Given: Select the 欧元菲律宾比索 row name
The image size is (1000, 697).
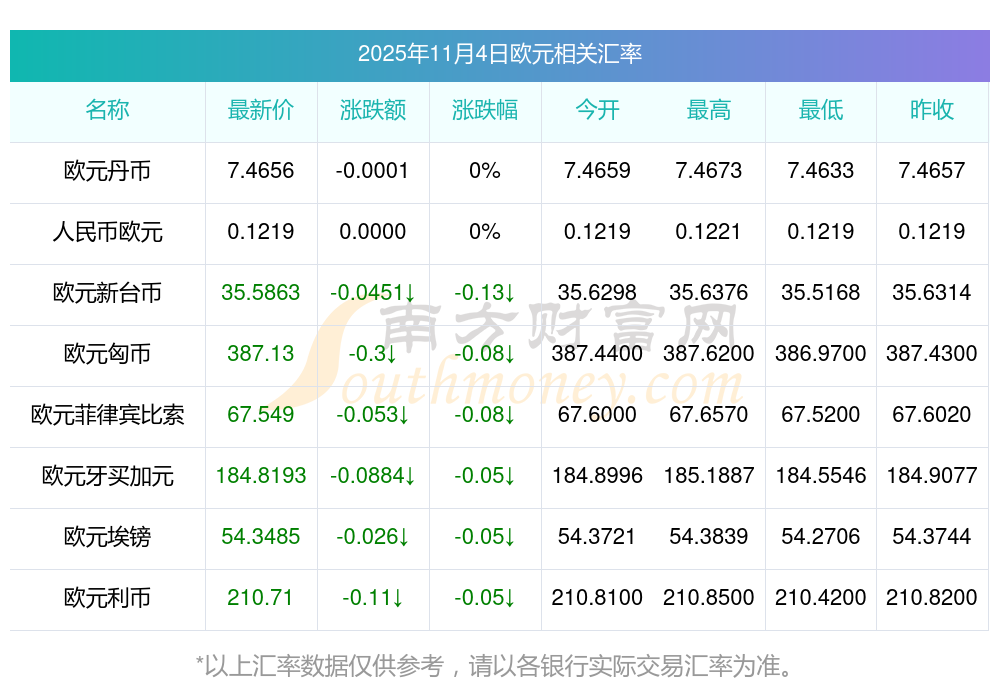Looking at the screenshot, I should (x=107, y=415).
